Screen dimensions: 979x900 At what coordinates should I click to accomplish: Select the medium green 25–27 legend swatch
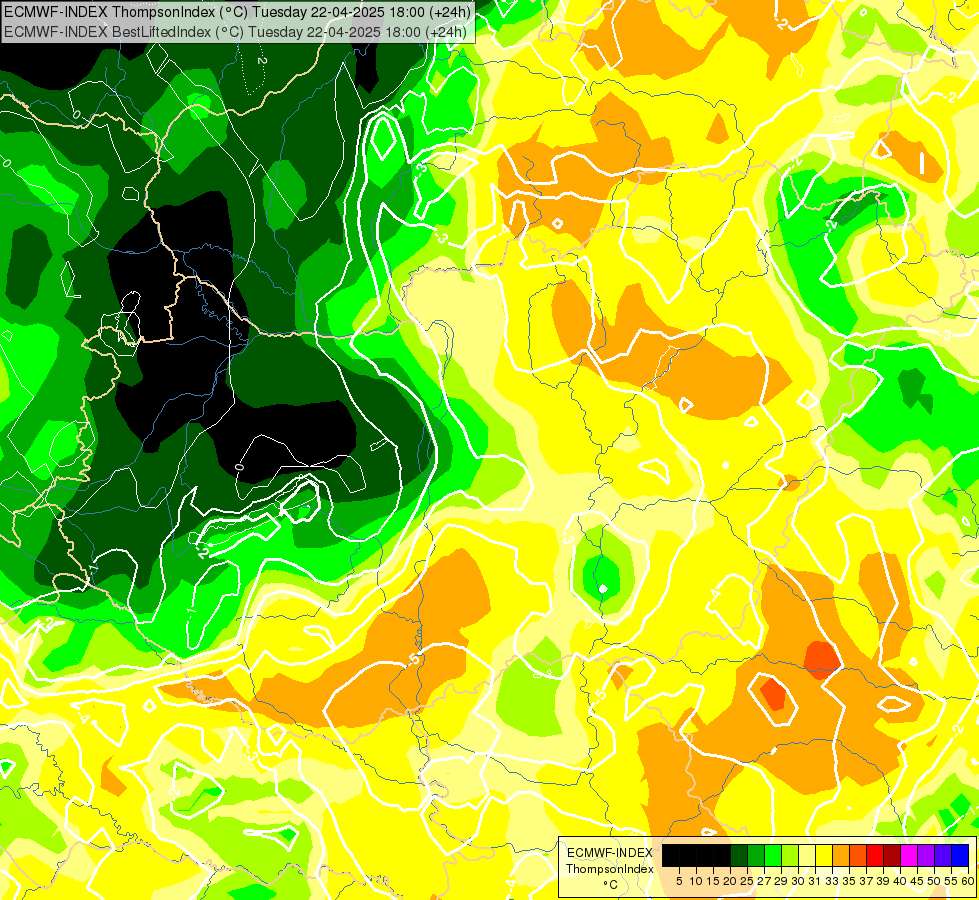(x=756, y=855)
